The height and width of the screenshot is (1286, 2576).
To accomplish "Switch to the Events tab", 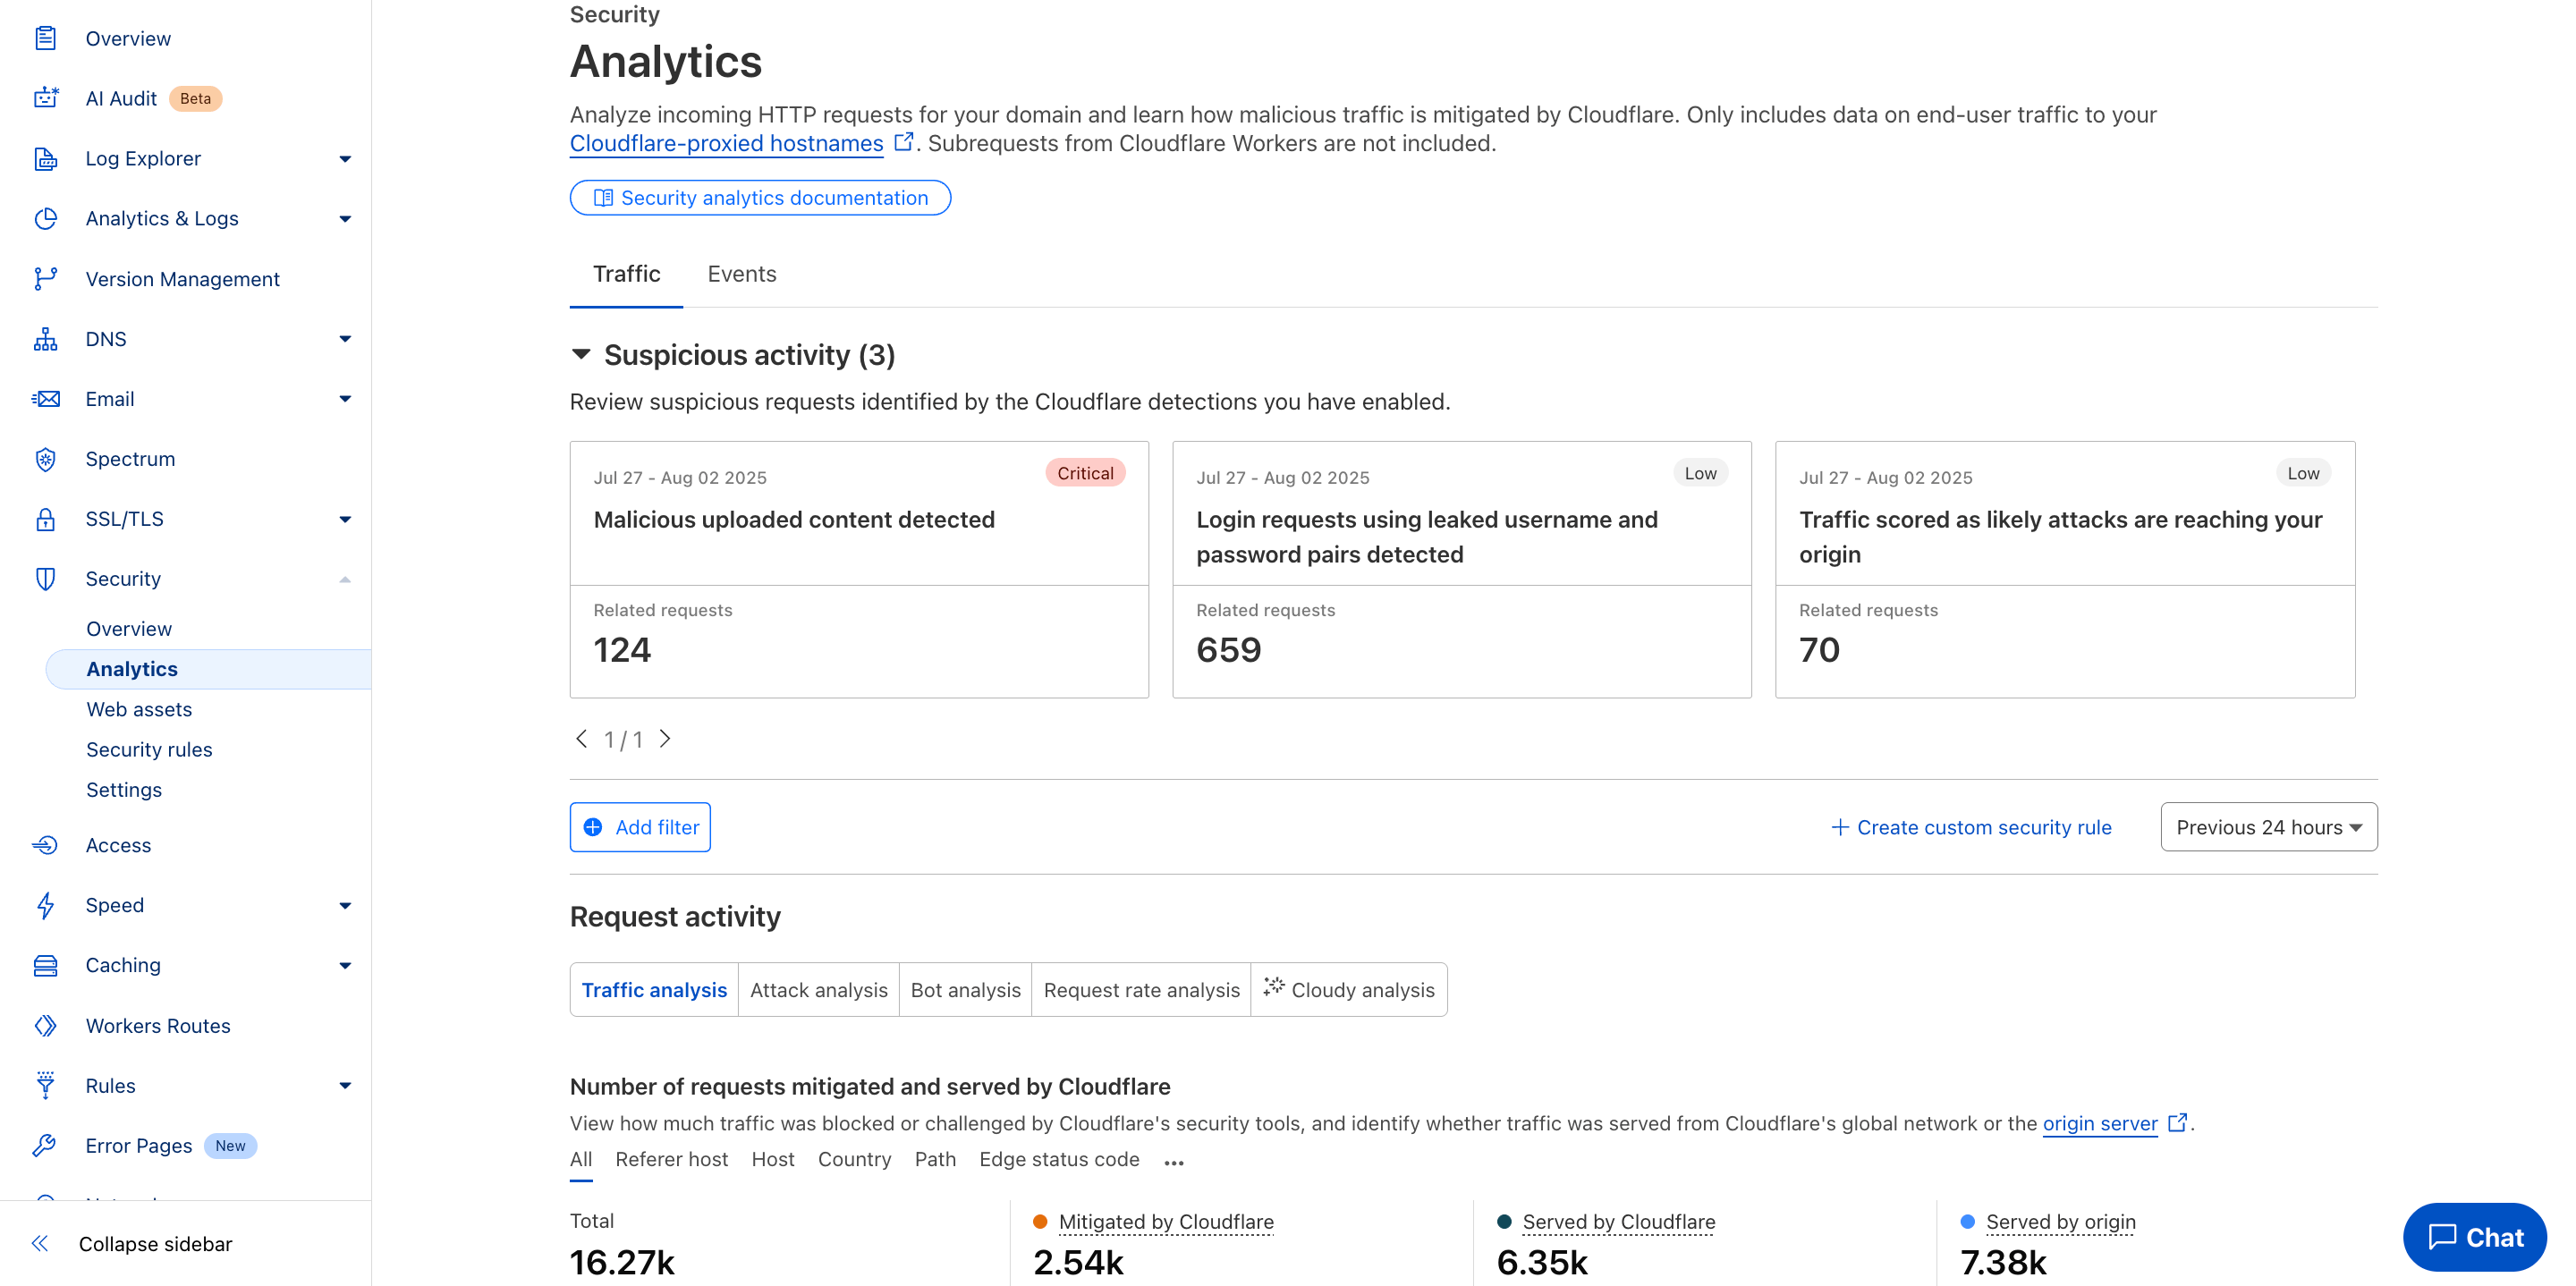I will click(741, 273).
